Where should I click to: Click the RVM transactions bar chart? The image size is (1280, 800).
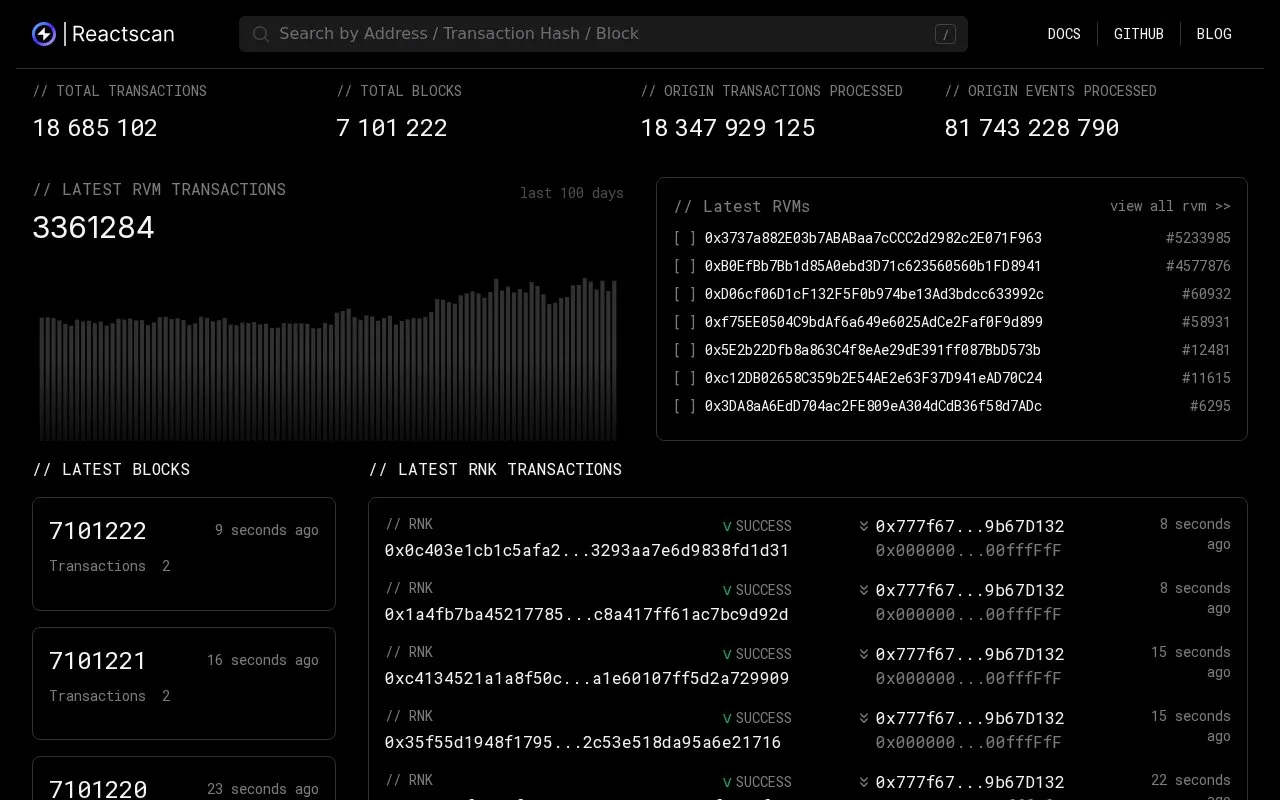point(328,360)
